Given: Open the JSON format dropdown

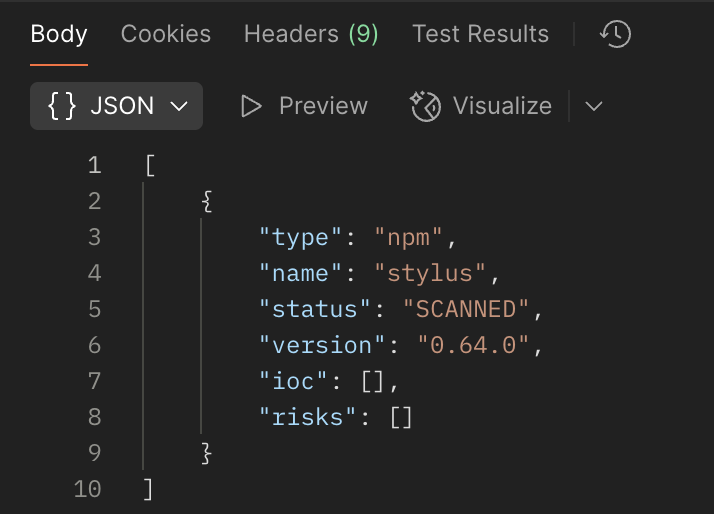Looking at the screenshot, I should coord(116,106).
